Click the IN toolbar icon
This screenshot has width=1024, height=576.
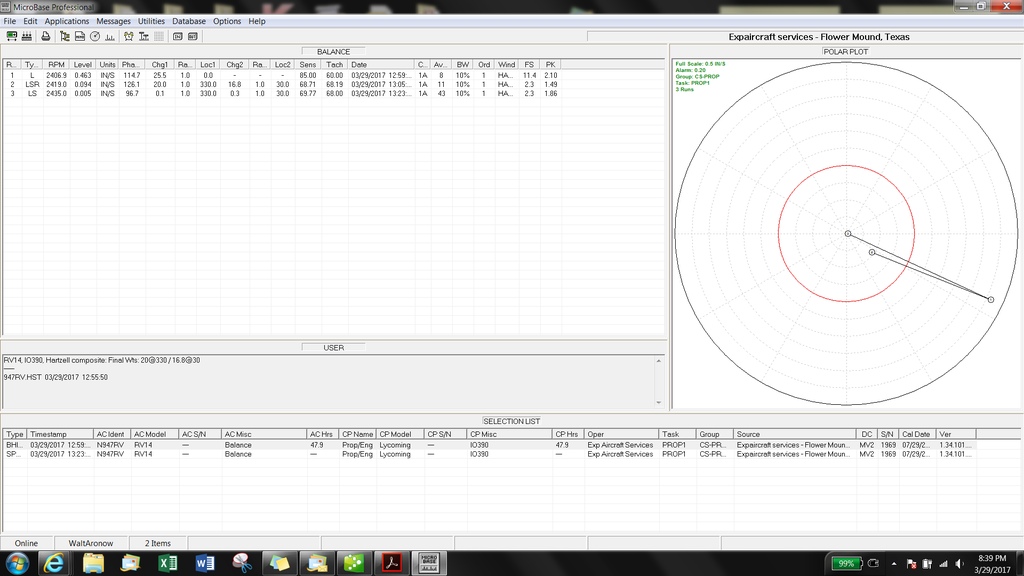178,36
